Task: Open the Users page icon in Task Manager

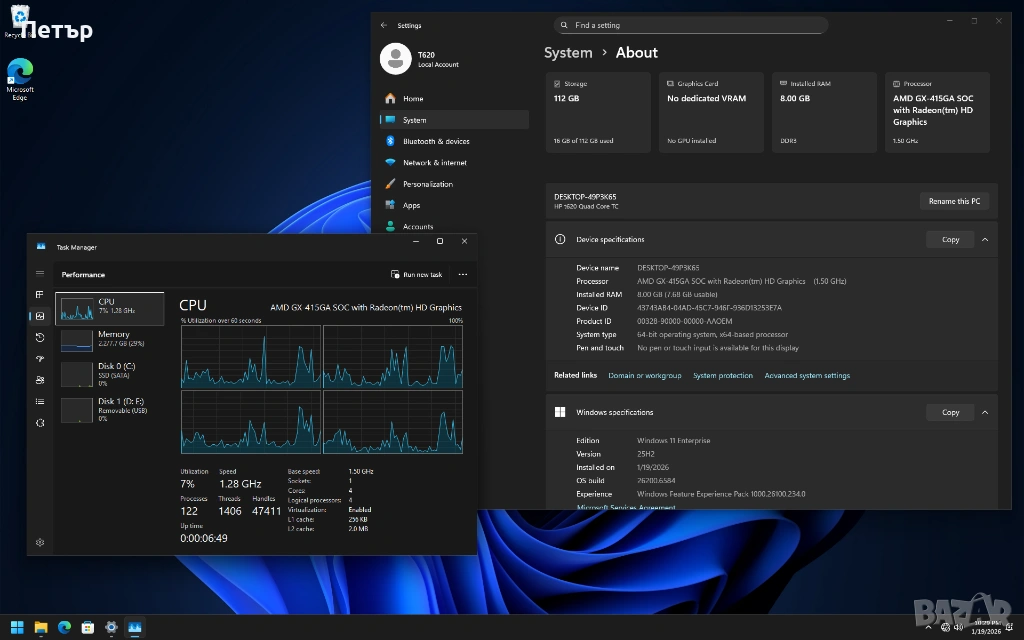Action: (40, 380)
